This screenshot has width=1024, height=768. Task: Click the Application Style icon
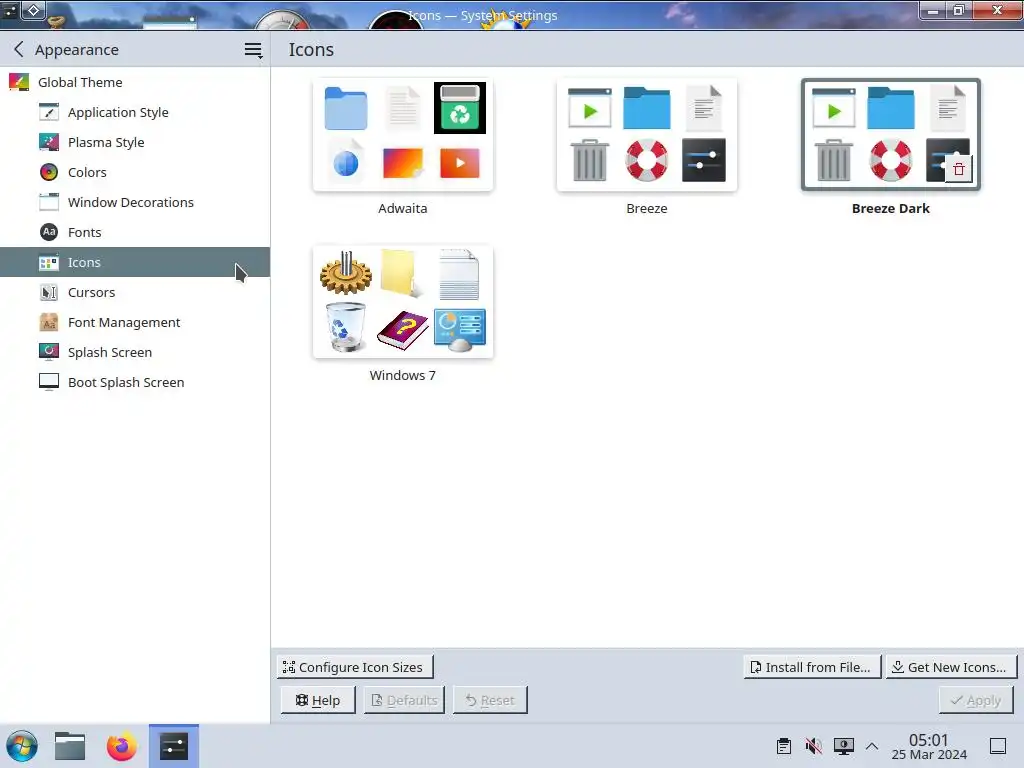[49, 112]
